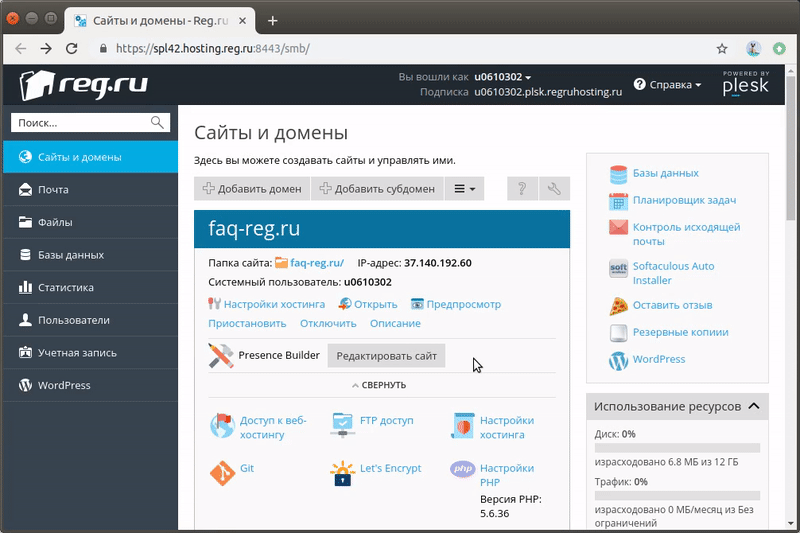Open Учетная запись in sidebar
Image resolution: width=800 pixels, height=533 pixels.
pos(91,353)
